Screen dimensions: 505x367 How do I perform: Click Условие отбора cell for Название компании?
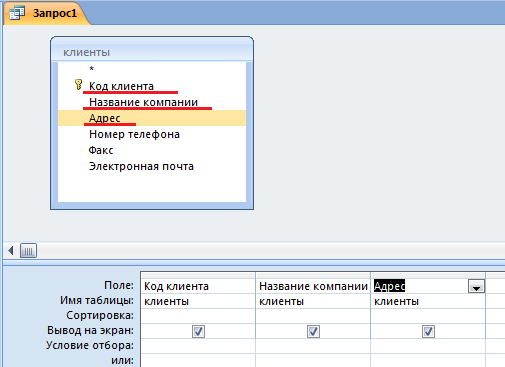(x=313, y=346)
